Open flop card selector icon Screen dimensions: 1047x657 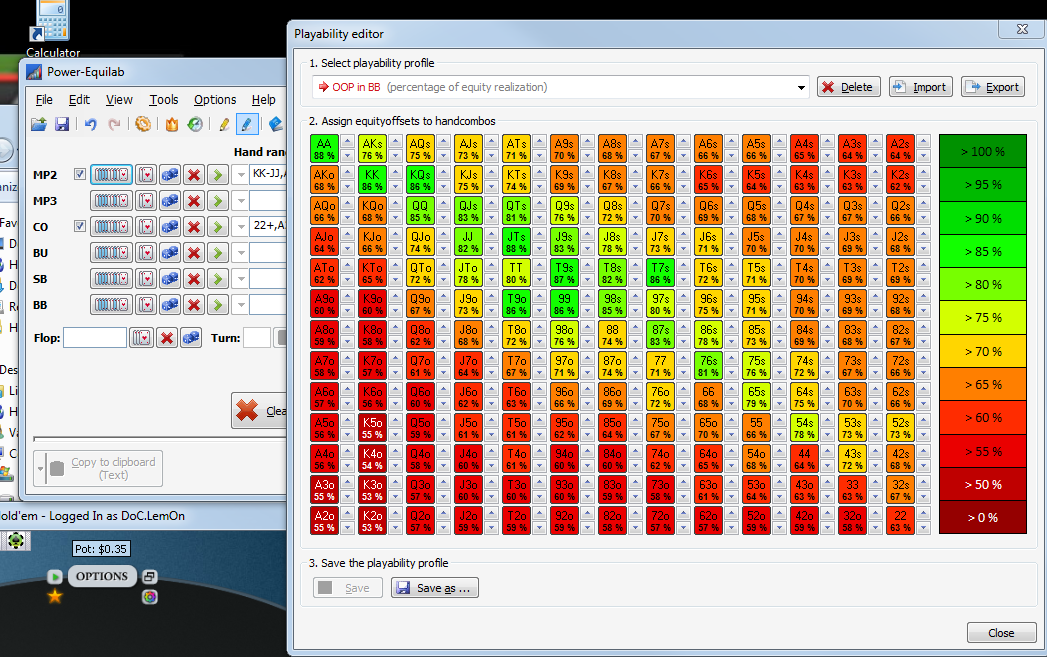[142, 338]
